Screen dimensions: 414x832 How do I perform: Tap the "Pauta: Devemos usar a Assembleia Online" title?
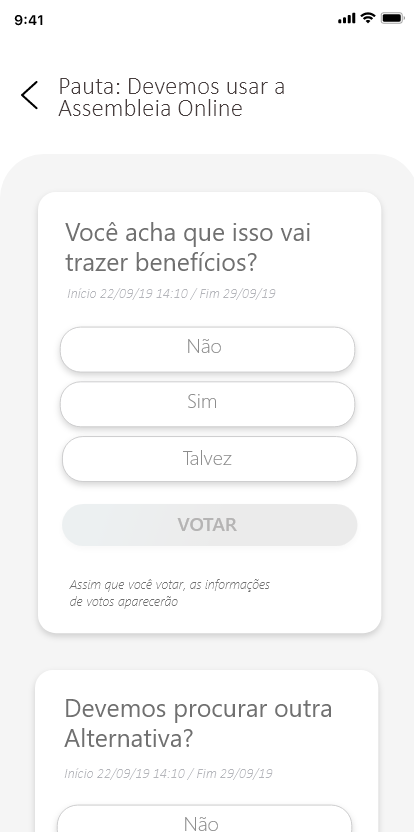(x=171, y=97)
